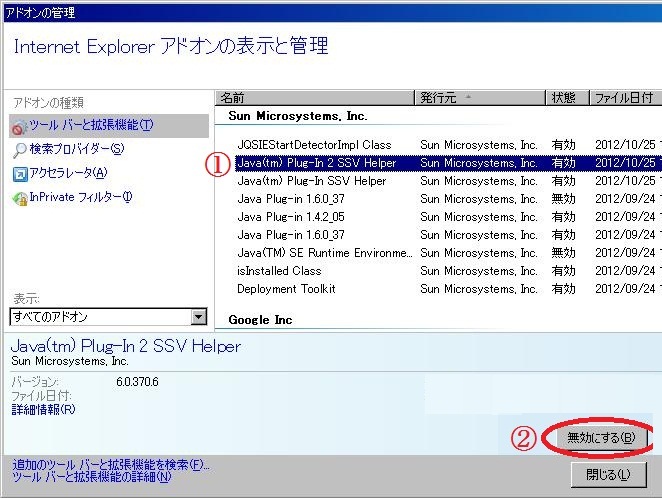
Task: Open the find more toolbars and extensions link
Action: [110, 465]
